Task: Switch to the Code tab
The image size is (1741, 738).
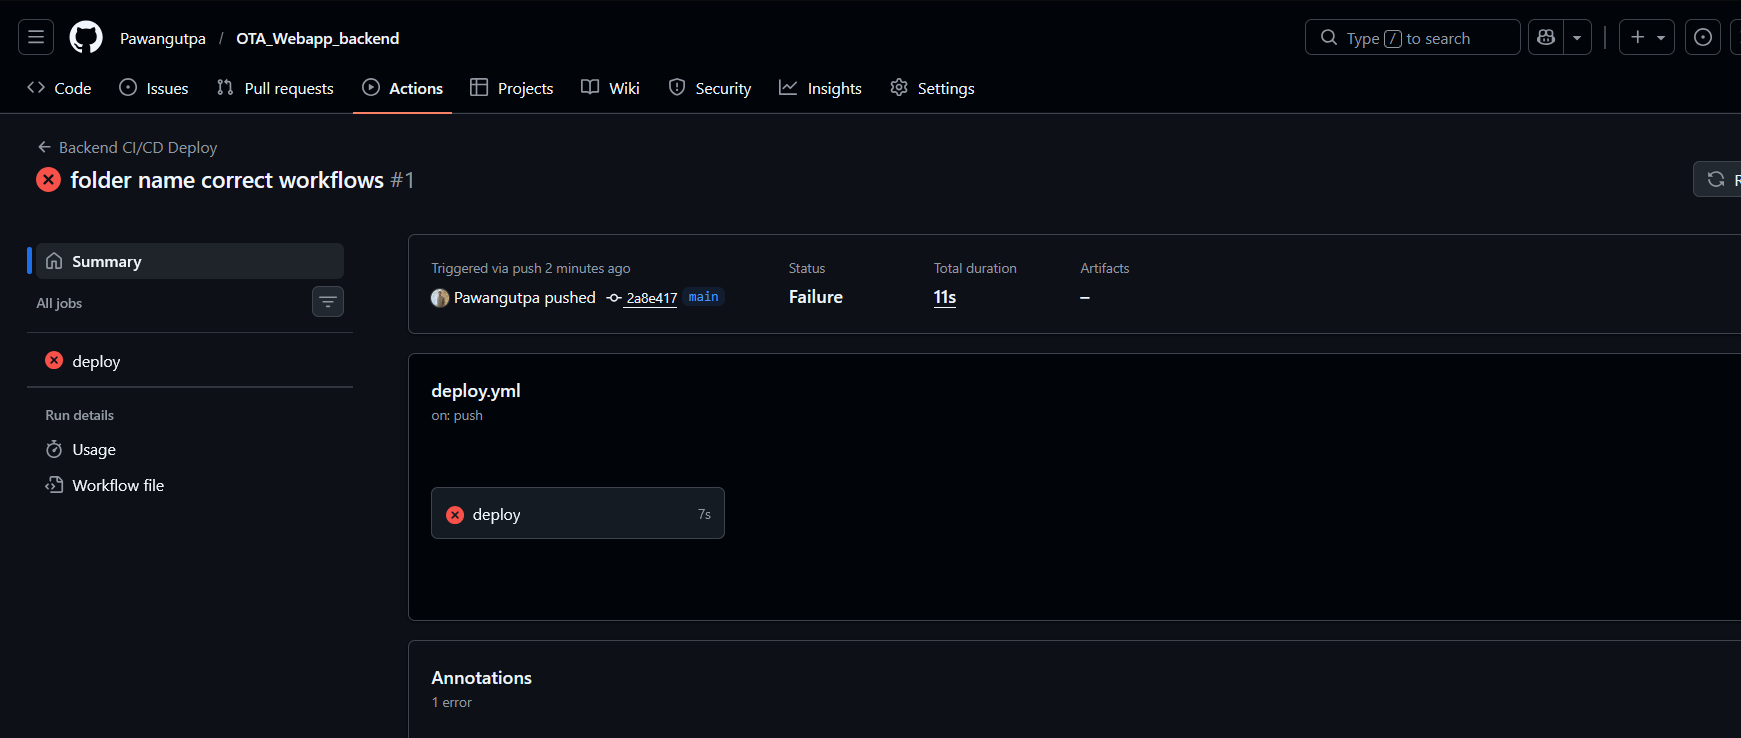Action: click(59, 88)
